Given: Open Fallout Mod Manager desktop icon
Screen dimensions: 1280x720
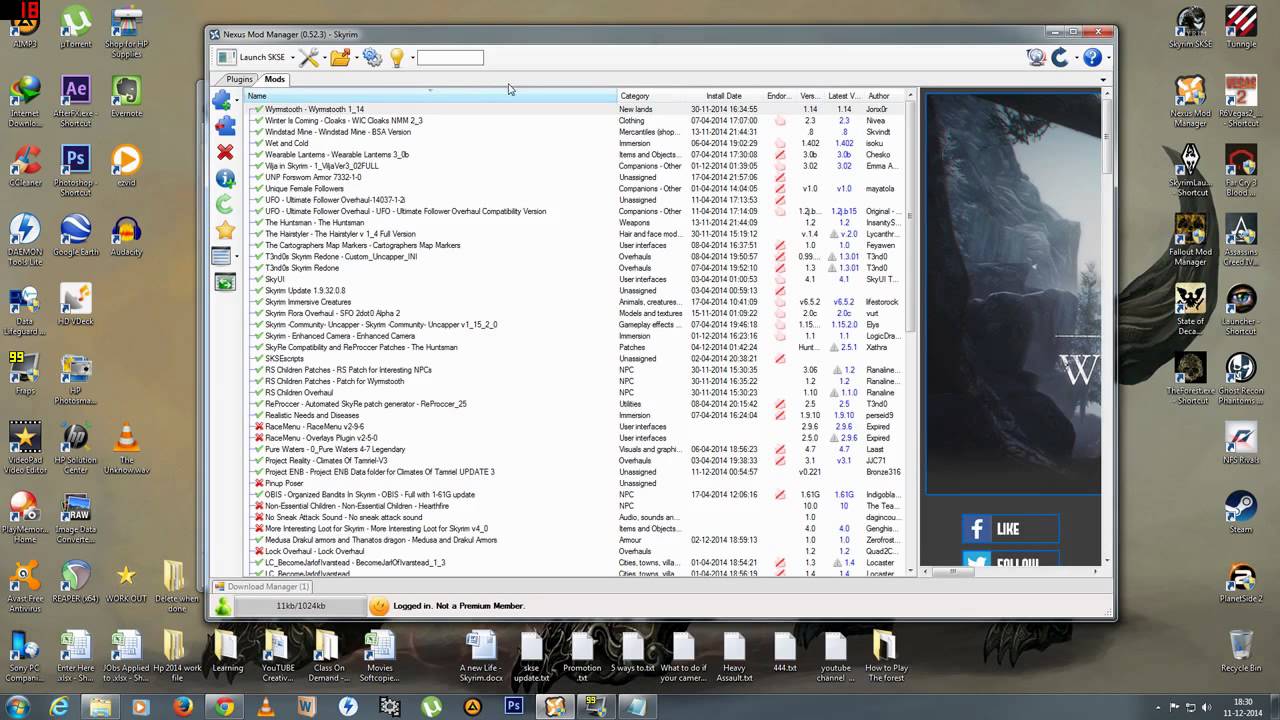Looking at the screenshot, I should tap(1190, 240).
